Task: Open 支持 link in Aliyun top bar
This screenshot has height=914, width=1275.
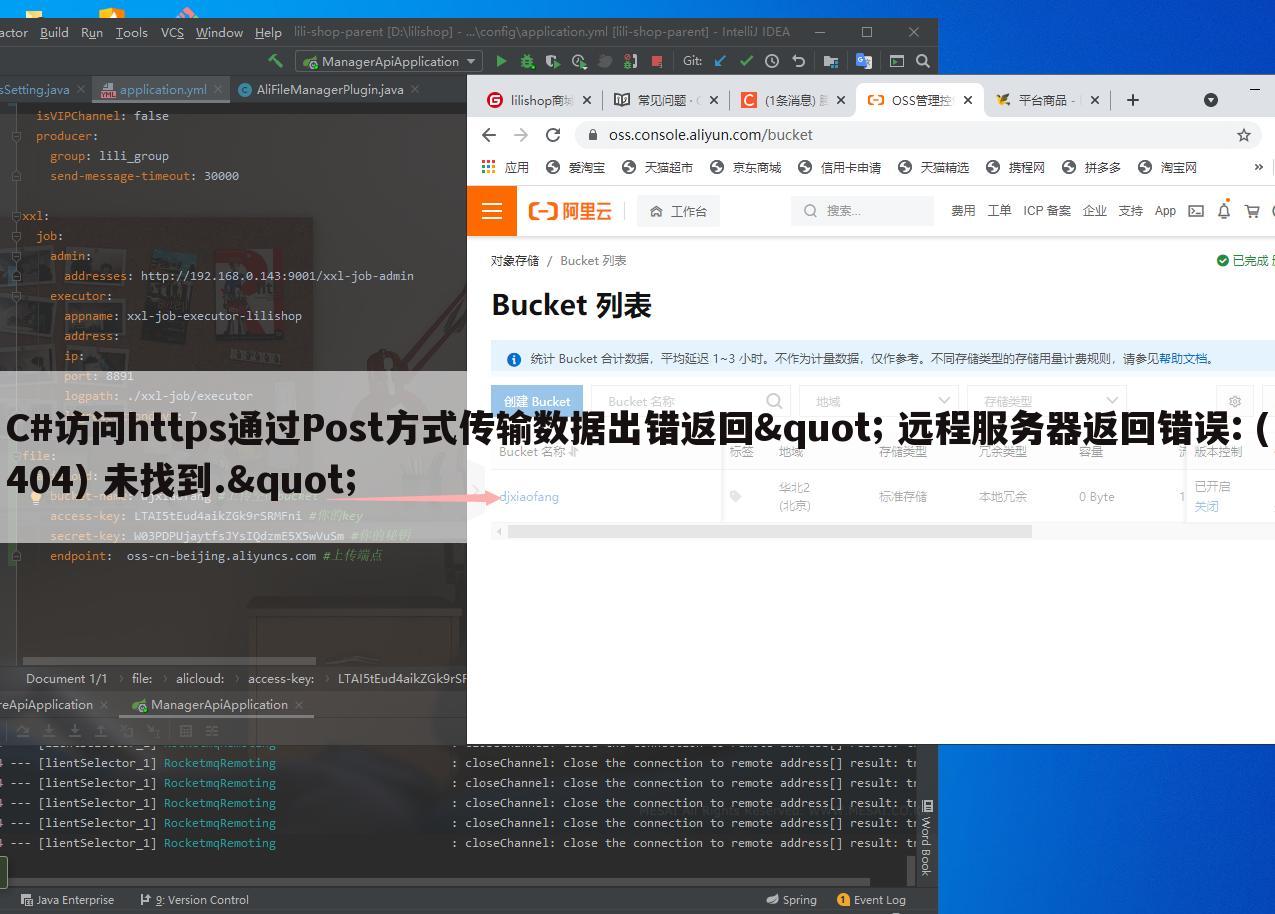Action: coord(1130,211)
